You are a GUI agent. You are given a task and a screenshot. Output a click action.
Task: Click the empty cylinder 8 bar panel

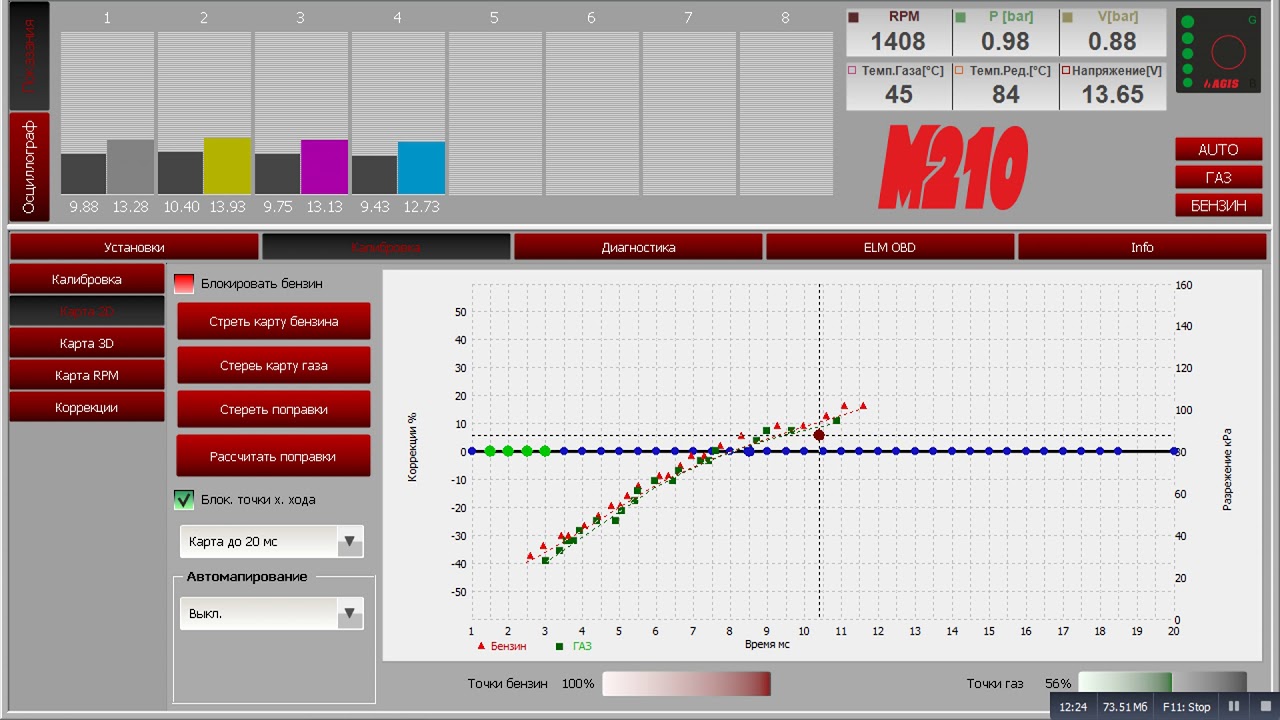pyautogui.click(x=786, y=113)
